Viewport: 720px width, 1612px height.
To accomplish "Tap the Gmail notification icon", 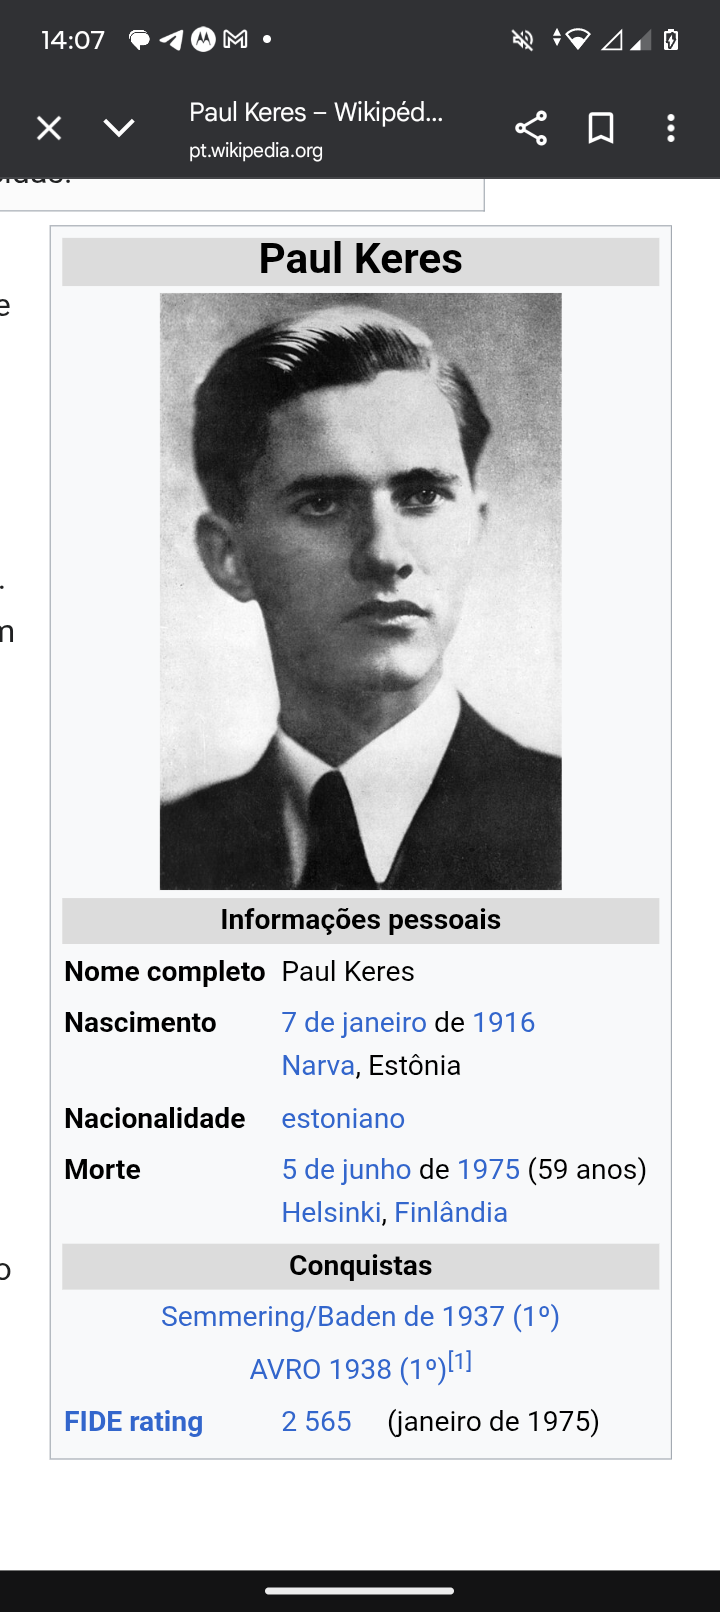I will tap(235, 40).
